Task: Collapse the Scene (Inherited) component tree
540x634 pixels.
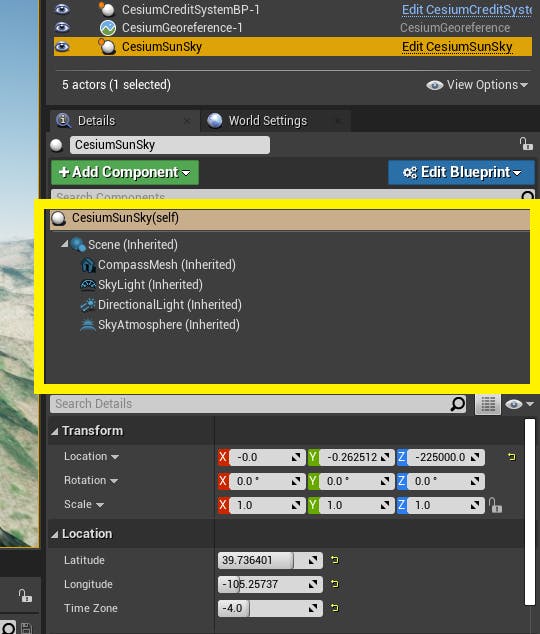Action: click(x=64, y=244)
